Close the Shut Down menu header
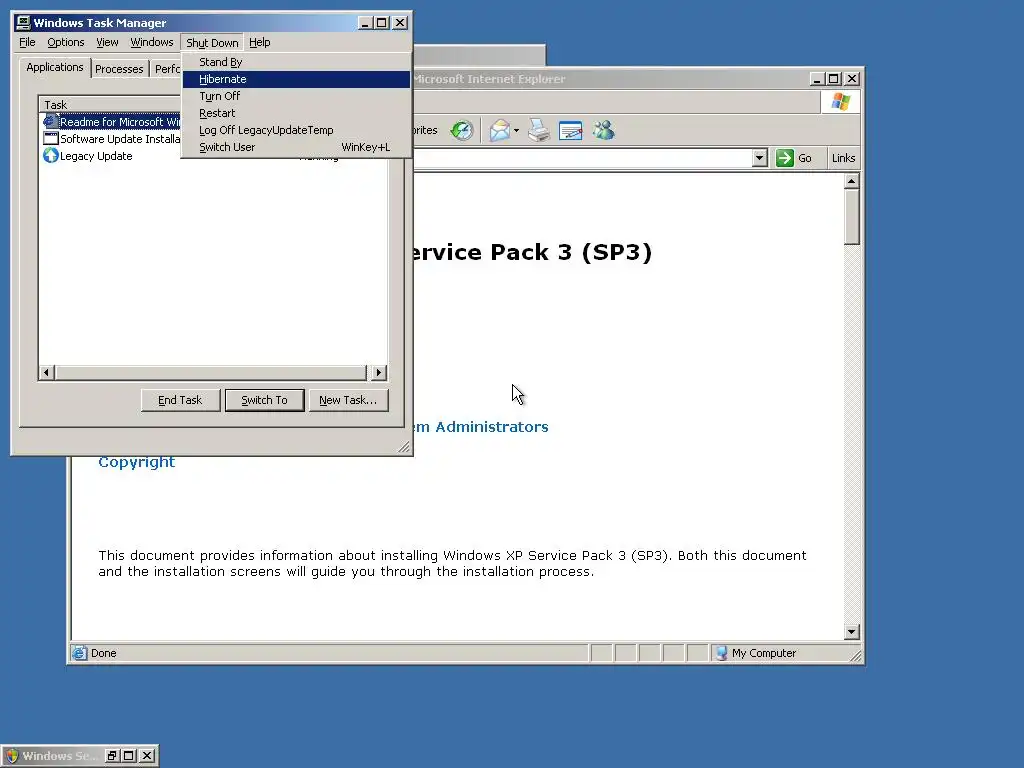This screenshot has height=768, width=1024. [x=212, y=42]
